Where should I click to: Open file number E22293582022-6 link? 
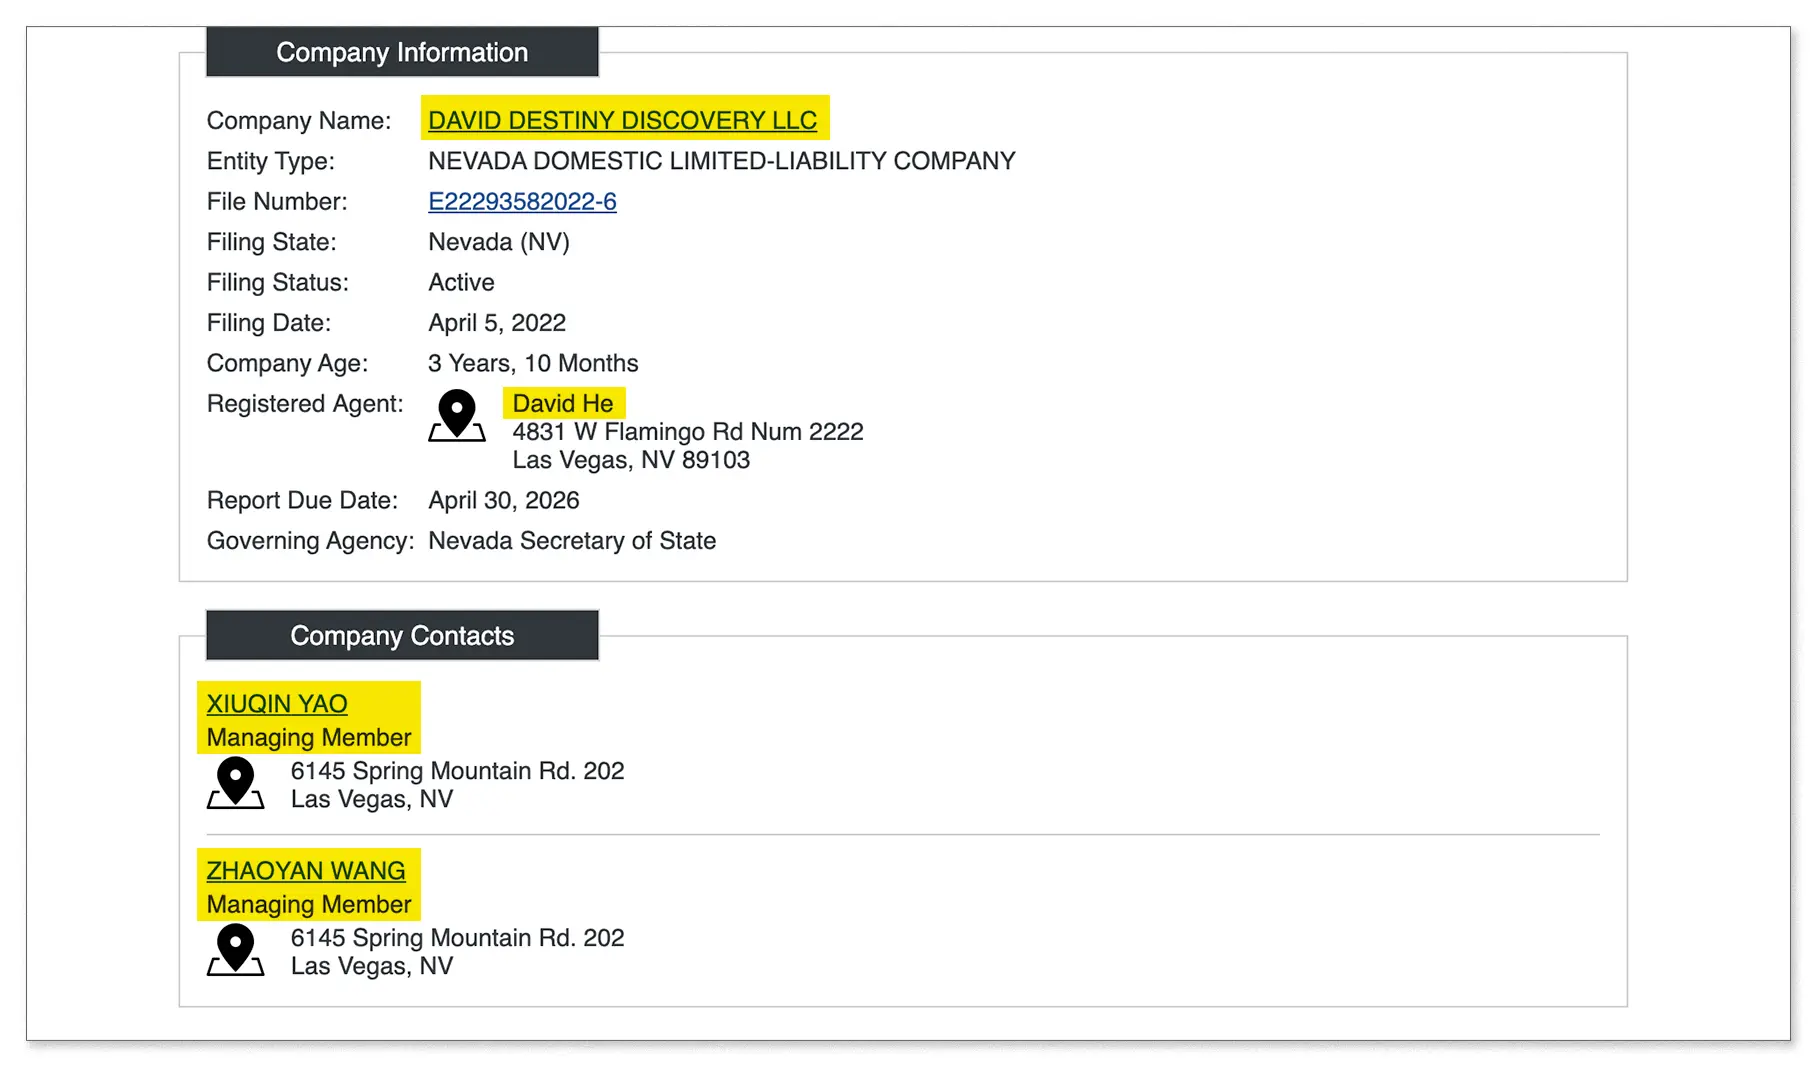522,201
